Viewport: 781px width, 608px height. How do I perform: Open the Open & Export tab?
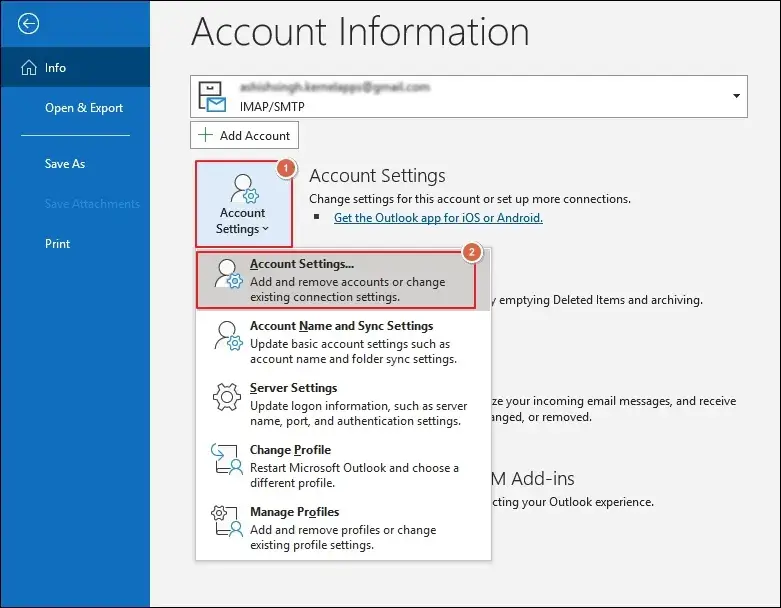click(84, 108)
